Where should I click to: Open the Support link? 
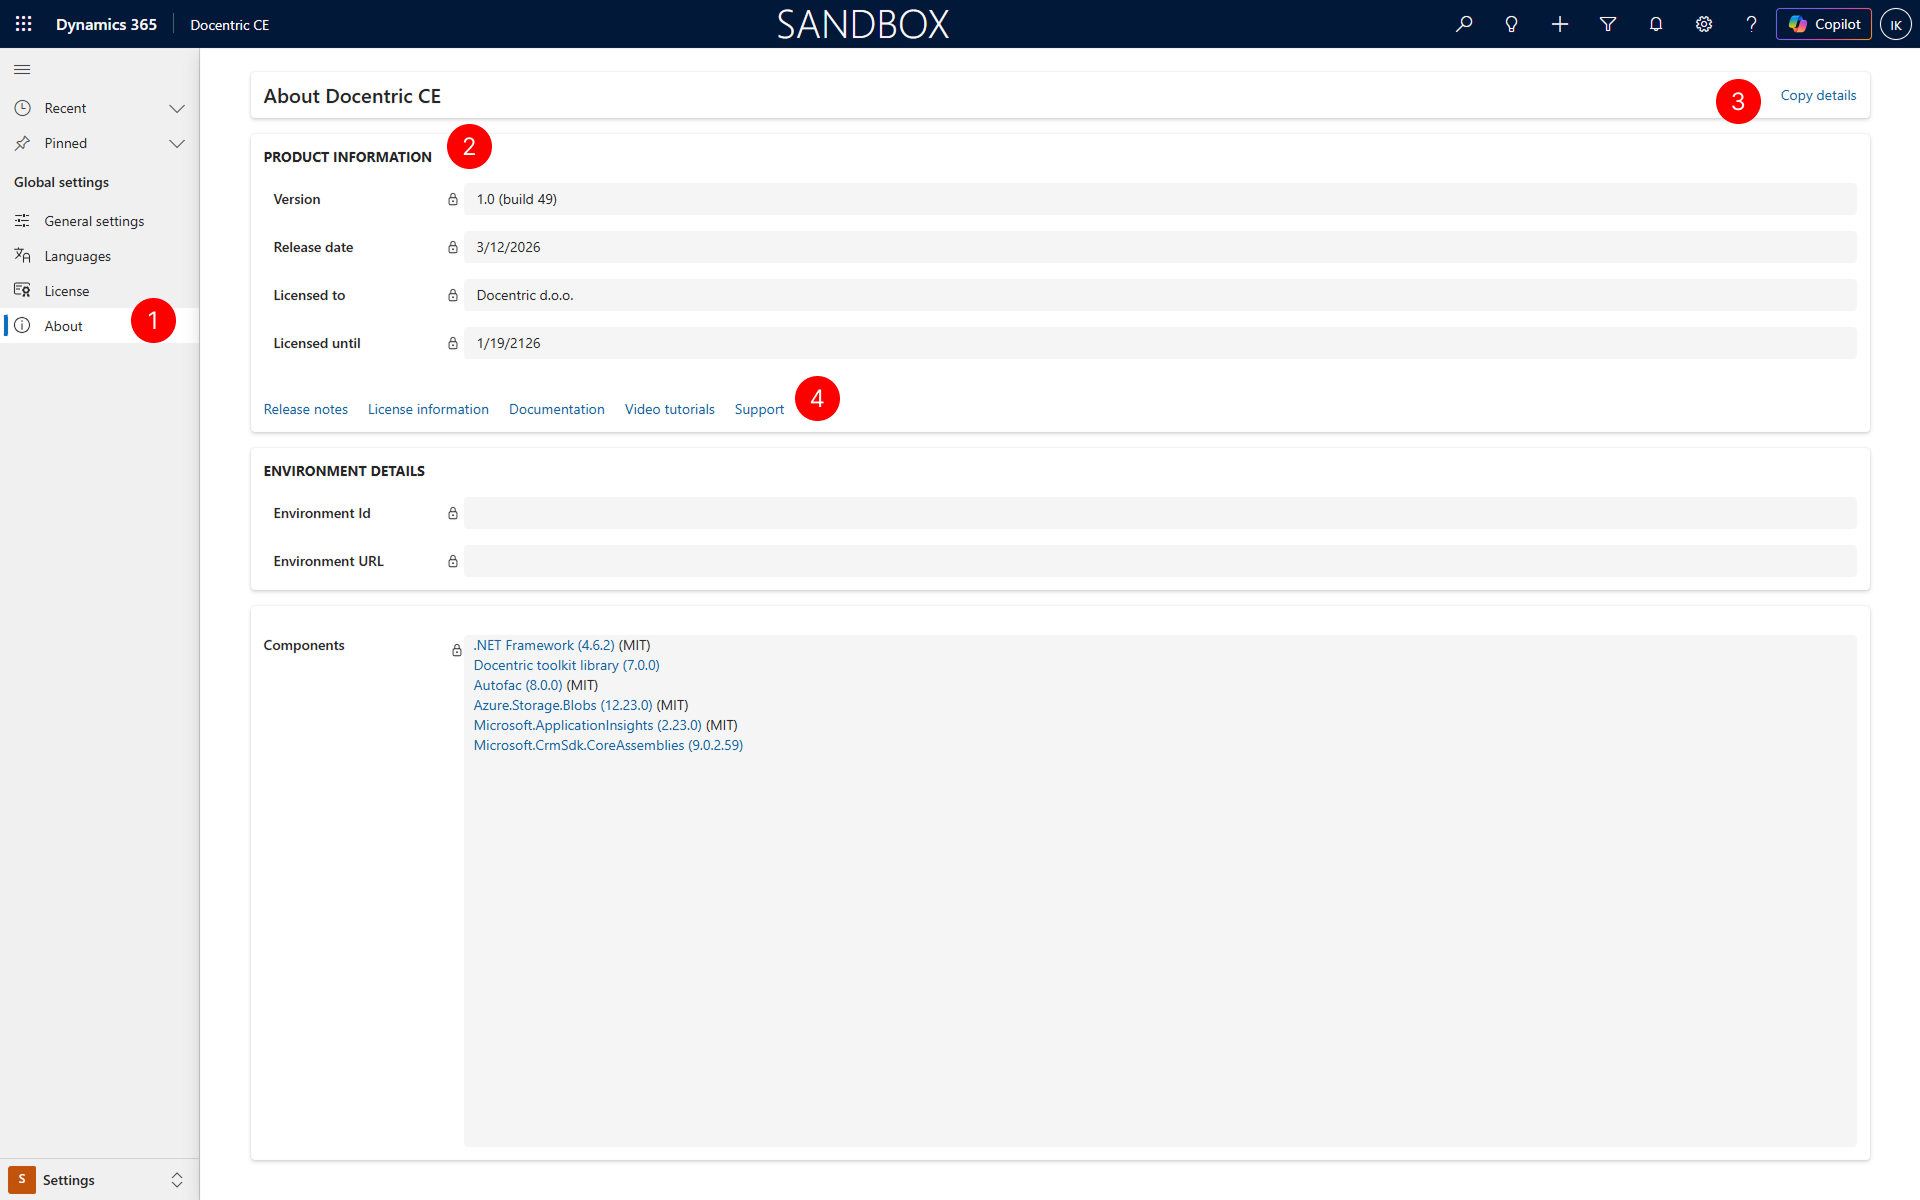click(759, 409)
